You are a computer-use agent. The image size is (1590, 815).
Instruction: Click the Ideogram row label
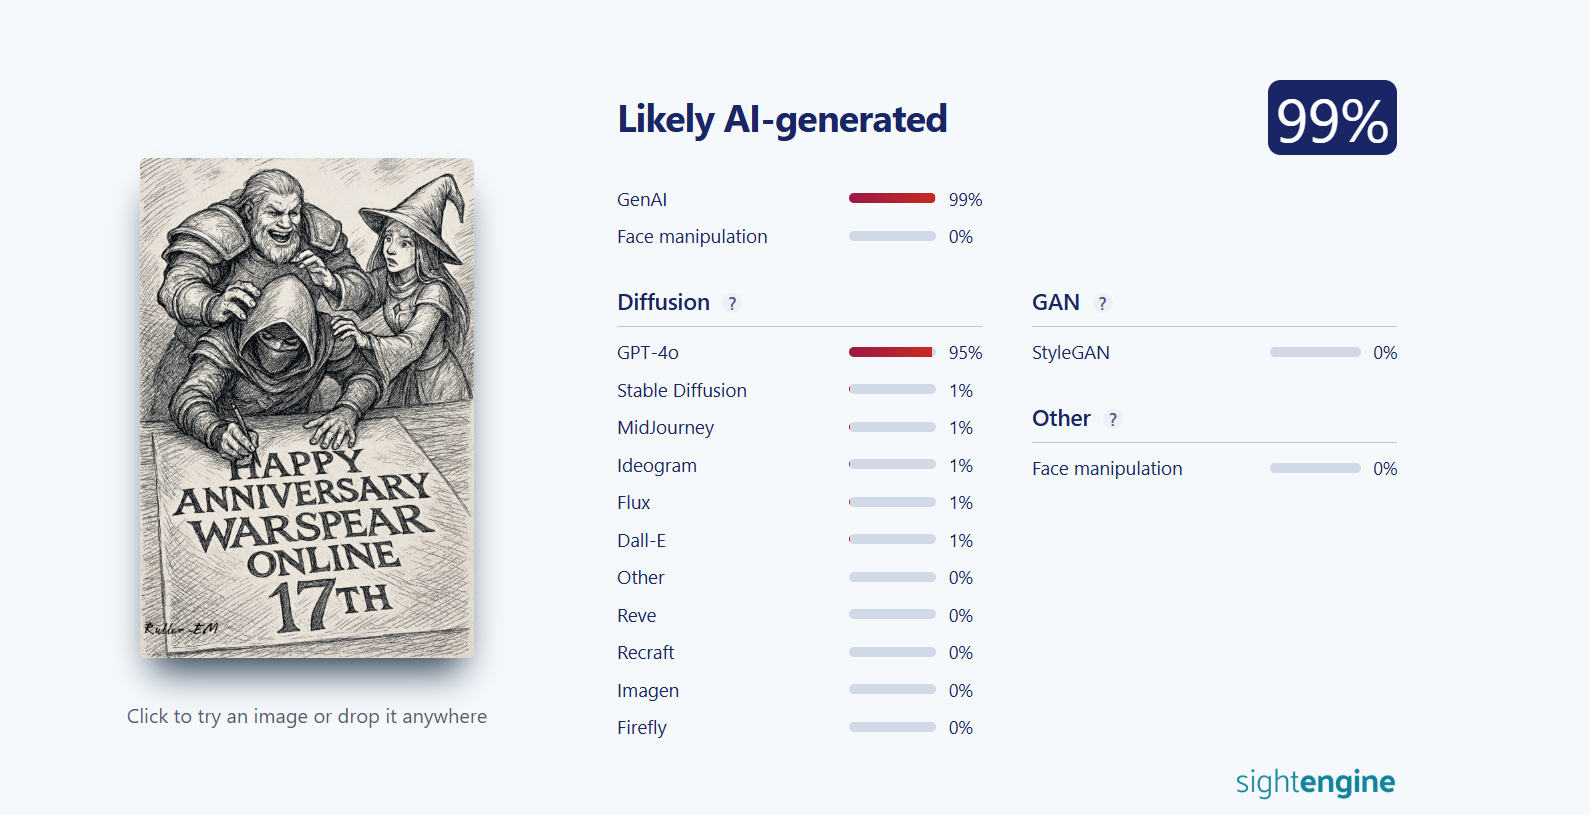click(x=657, y=466)
